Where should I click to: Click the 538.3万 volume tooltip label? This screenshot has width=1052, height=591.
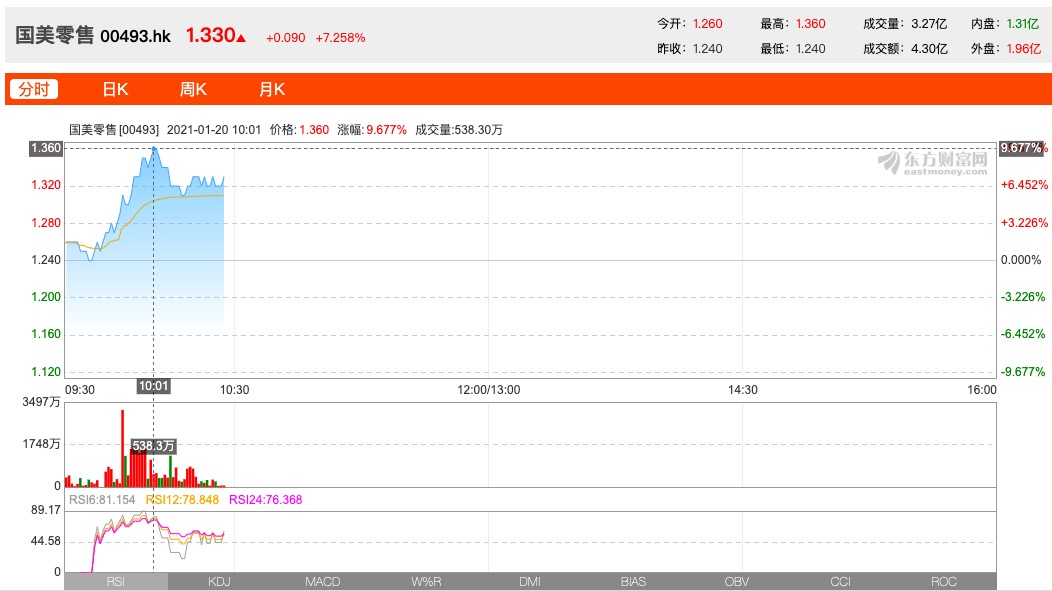(153, 445)
